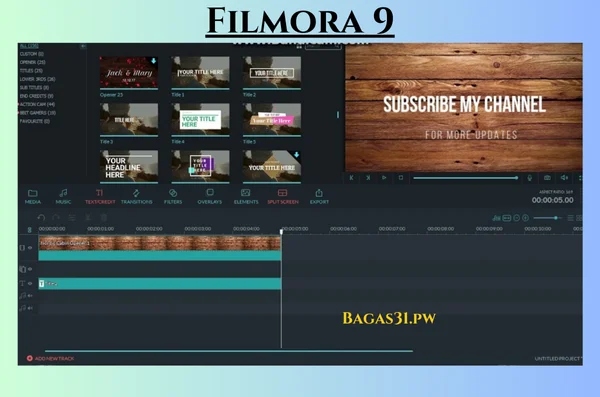The height and width of the screenshot is (397, 600).
Task: Click the text track T icon
Action: point(22,284)
